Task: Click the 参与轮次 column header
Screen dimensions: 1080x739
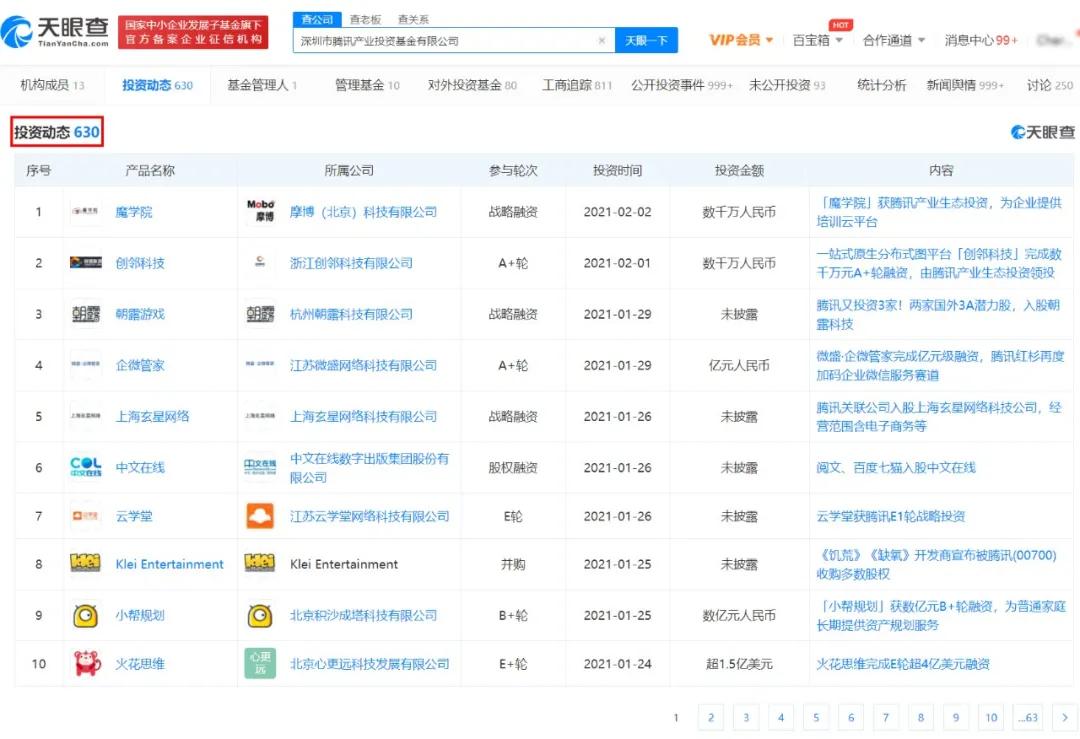Action: [513, 170]
